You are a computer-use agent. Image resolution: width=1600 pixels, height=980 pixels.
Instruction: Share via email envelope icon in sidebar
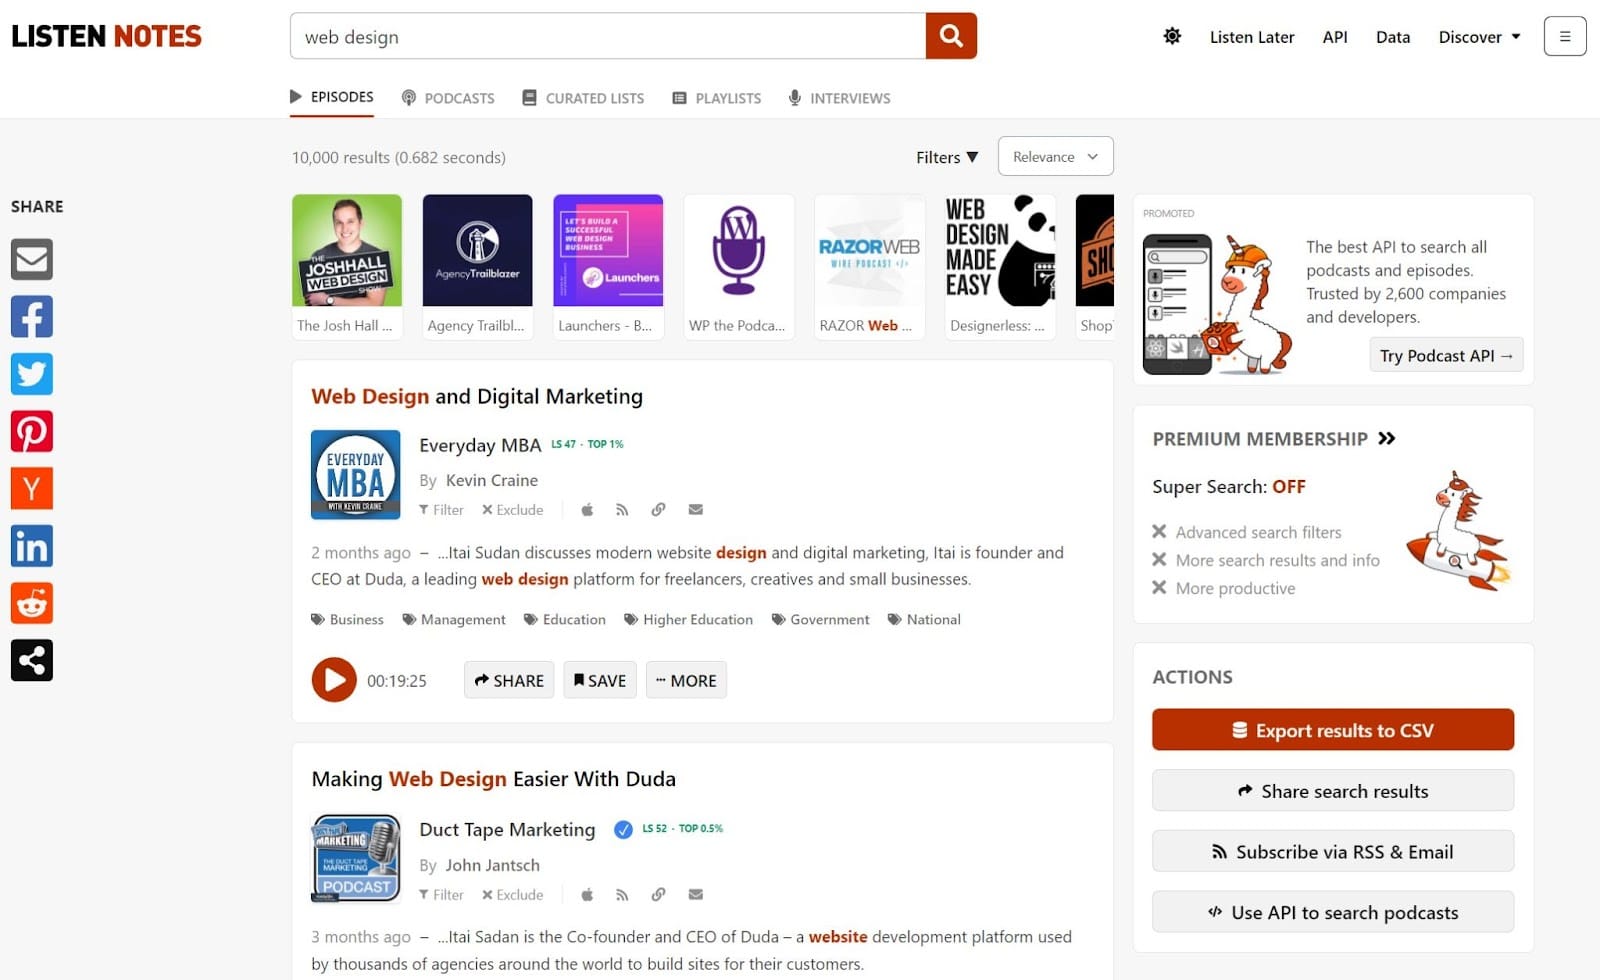32,260
